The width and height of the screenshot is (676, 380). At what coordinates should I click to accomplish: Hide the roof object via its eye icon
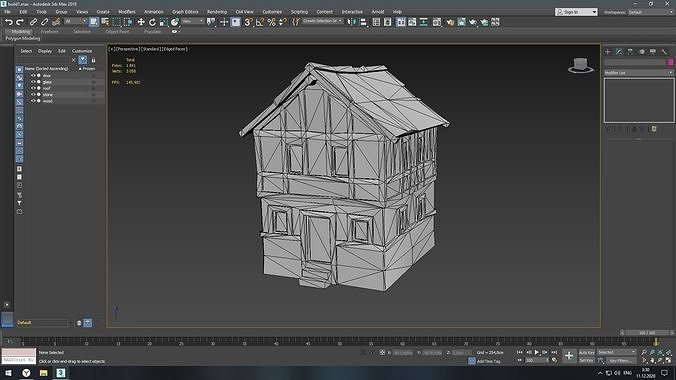[x=33, y=88]
